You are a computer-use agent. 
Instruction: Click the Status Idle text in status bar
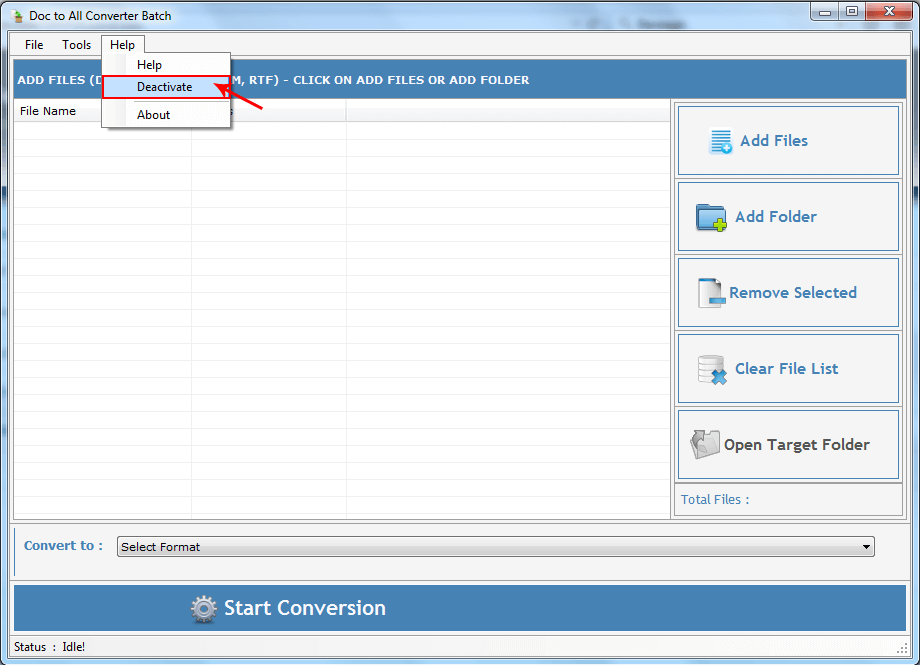coord(49,647)
